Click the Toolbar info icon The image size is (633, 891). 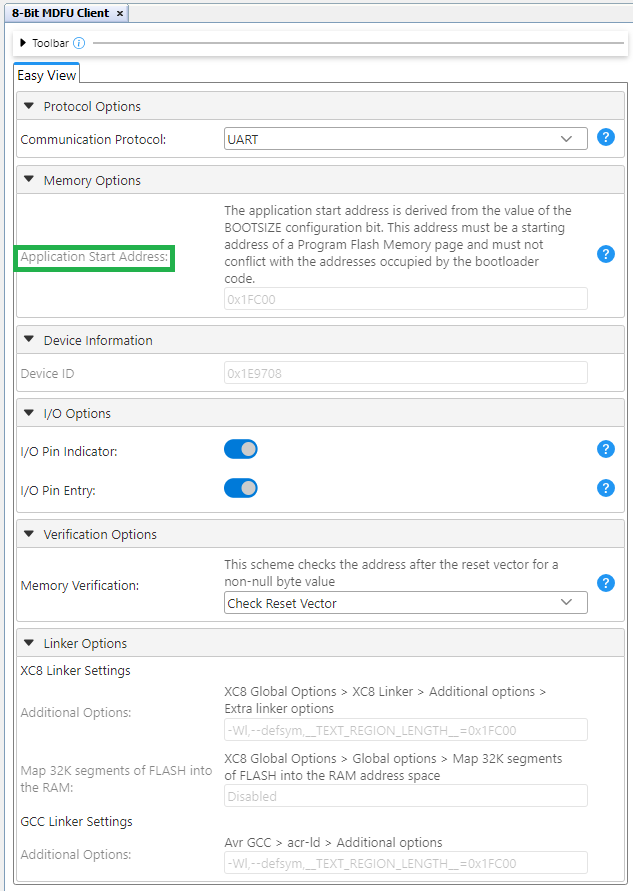click(x=79, y=44)
